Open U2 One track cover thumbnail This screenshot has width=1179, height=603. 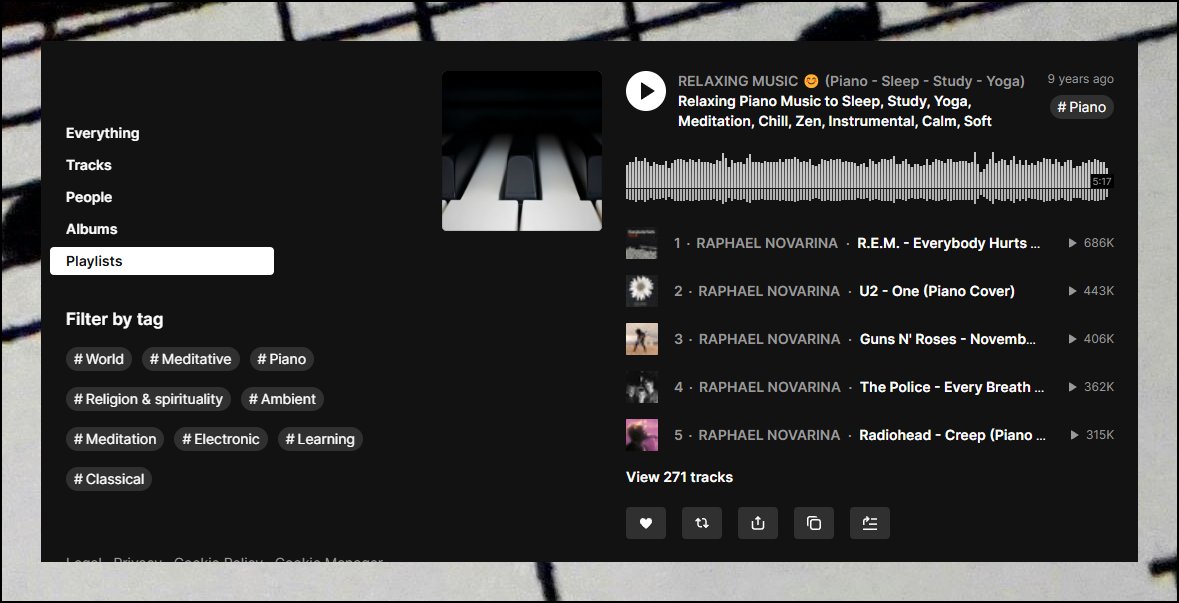click(x=642, y=291)
